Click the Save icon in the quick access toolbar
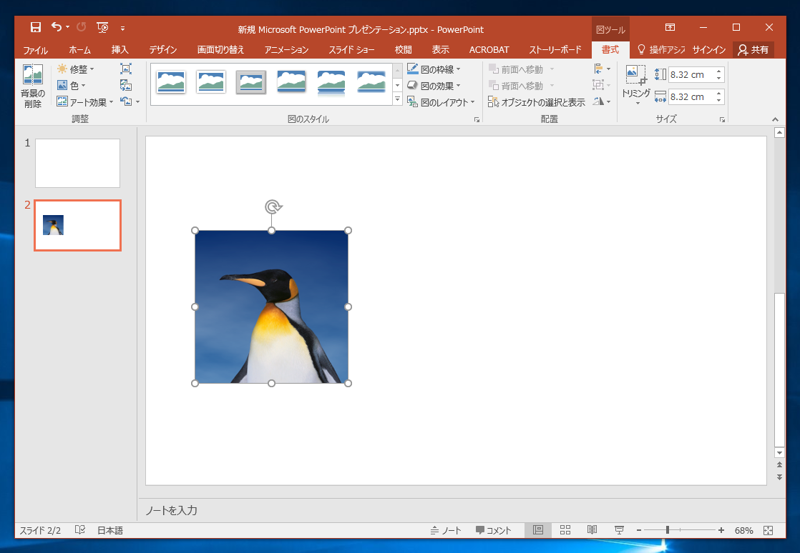The image size is (800, 553). tap(35, 27)
